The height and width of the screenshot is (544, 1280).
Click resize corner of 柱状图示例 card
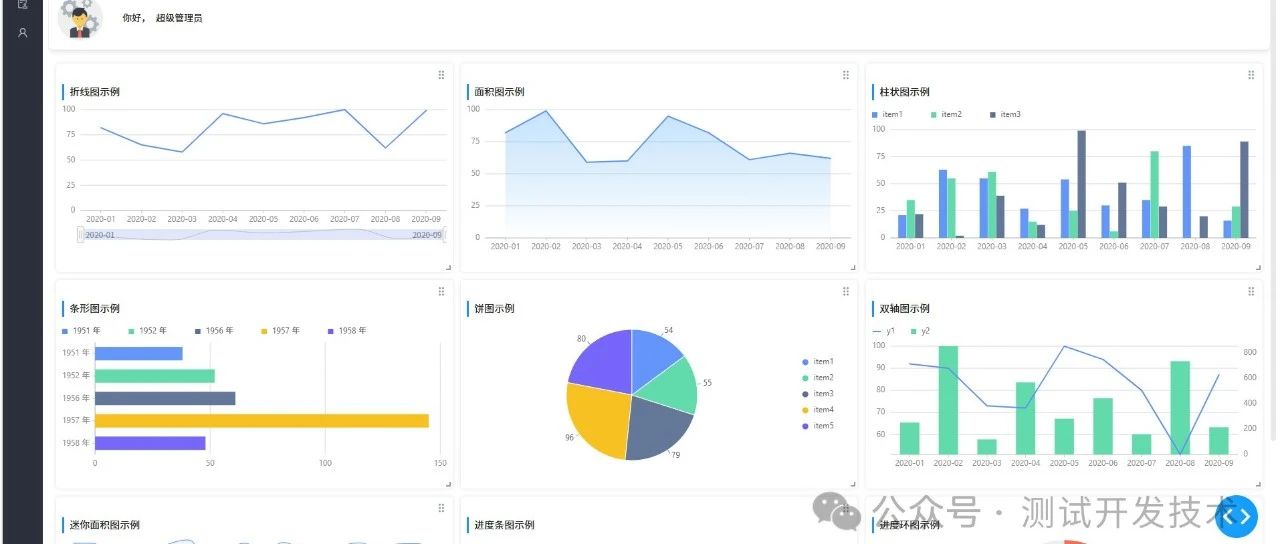1258,267
